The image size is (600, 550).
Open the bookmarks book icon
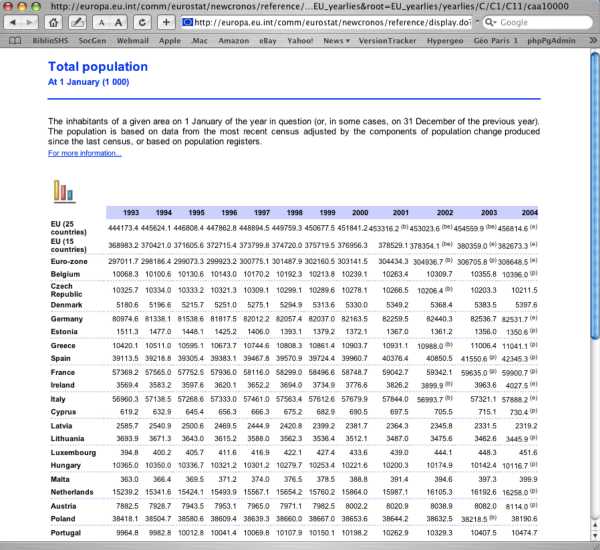click(x=15, y=41)
